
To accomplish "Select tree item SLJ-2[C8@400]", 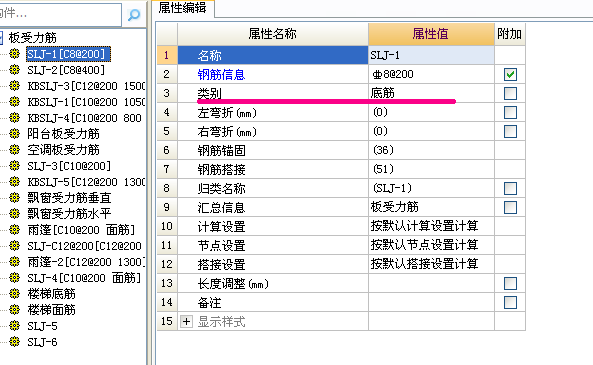I will point(66,70).
